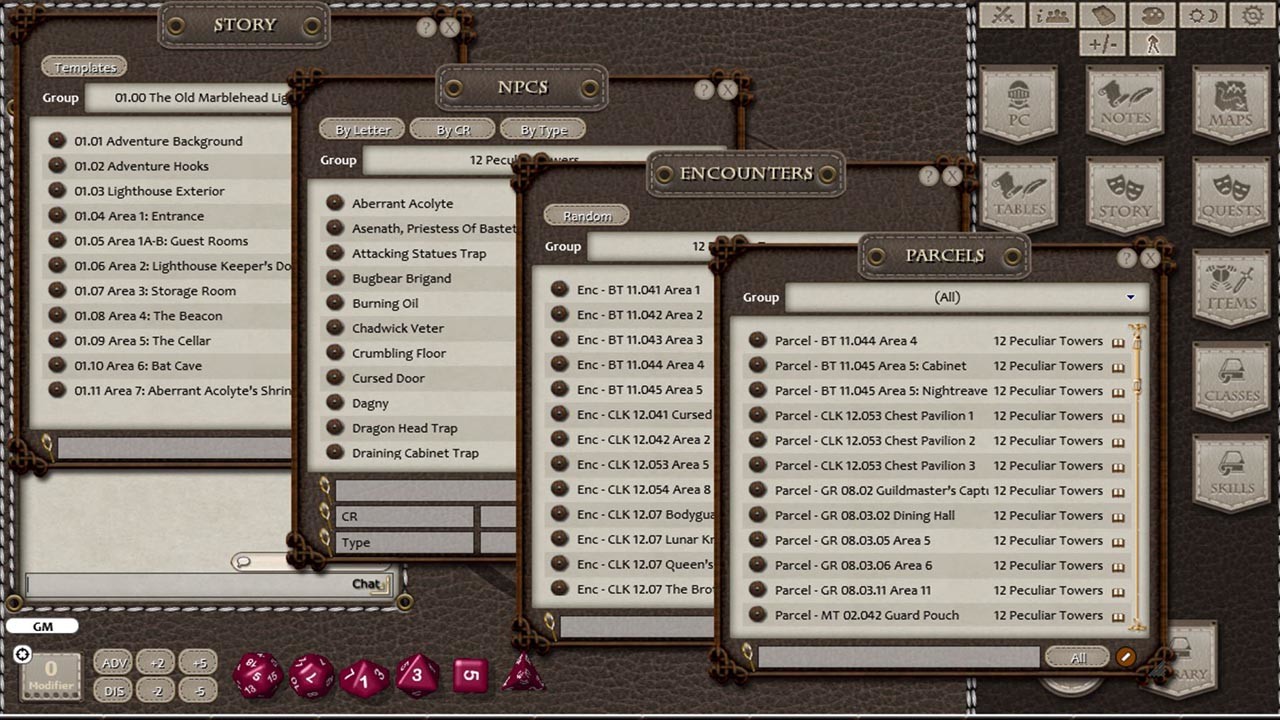Open the (All) group dropdown in Parcels
The height and width of the screenshot is (720, 1280).
1131,297
